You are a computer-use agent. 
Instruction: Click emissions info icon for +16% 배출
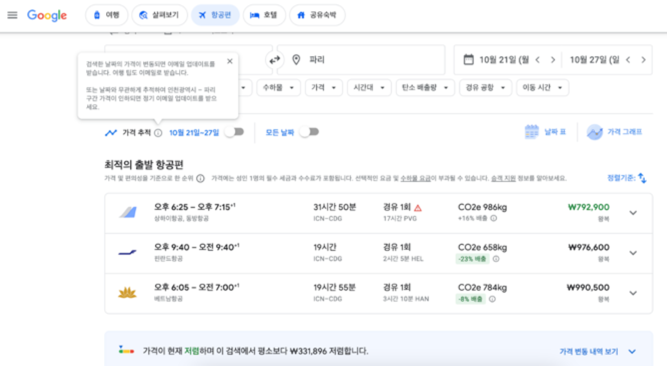pyautogui.click(x=493, y=218)
